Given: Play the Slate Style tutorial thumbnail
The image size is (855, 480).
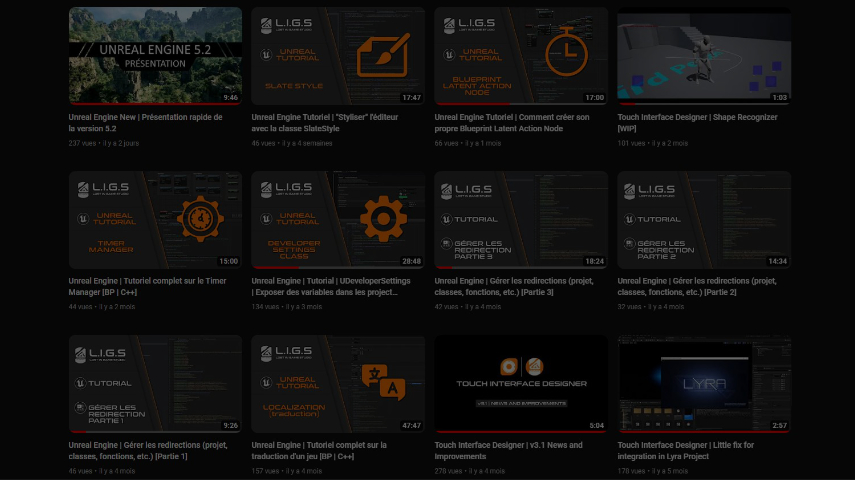Looking at the screenshot, I should 338,56.
